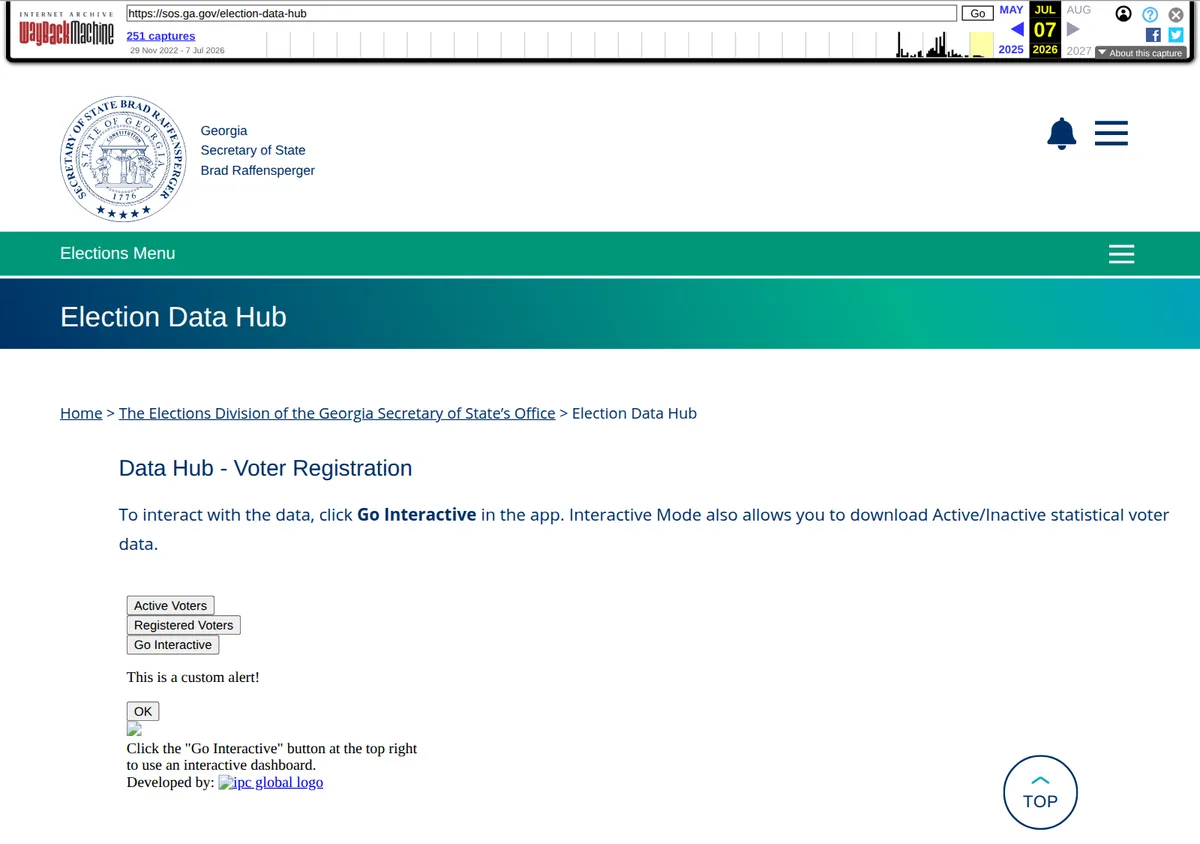Expand the Elections Menu hamburger icon

pyautogui.click(x=1121, y=254)
